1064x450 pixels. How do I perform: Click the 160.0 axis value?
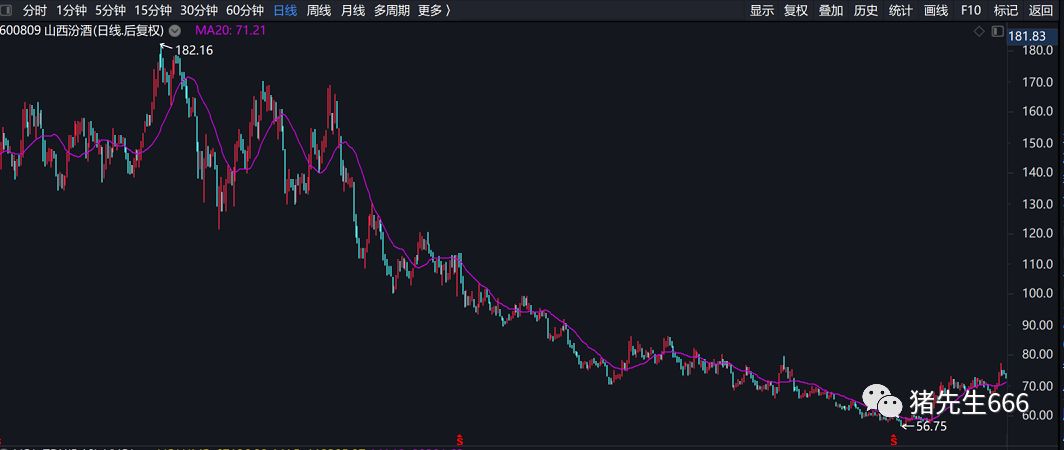pos(1038,112)
